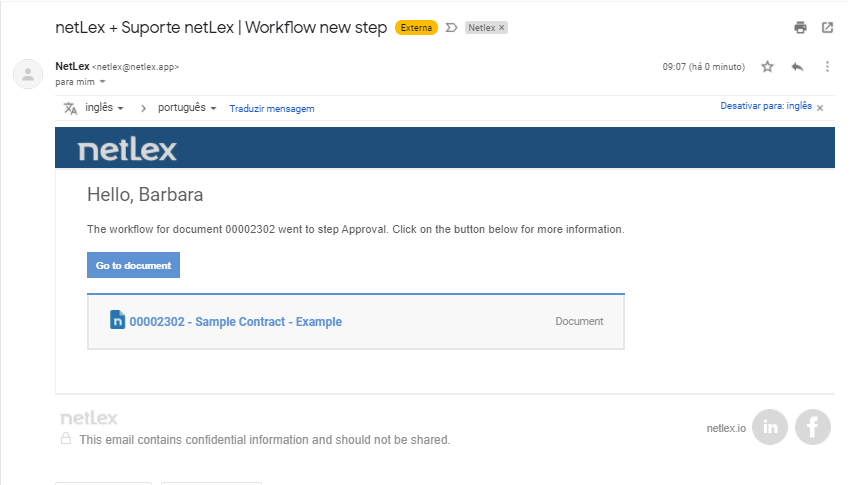
Task: Open the Facebook icon in the footer
Action: pyautogui.click(x=812, y=427)
